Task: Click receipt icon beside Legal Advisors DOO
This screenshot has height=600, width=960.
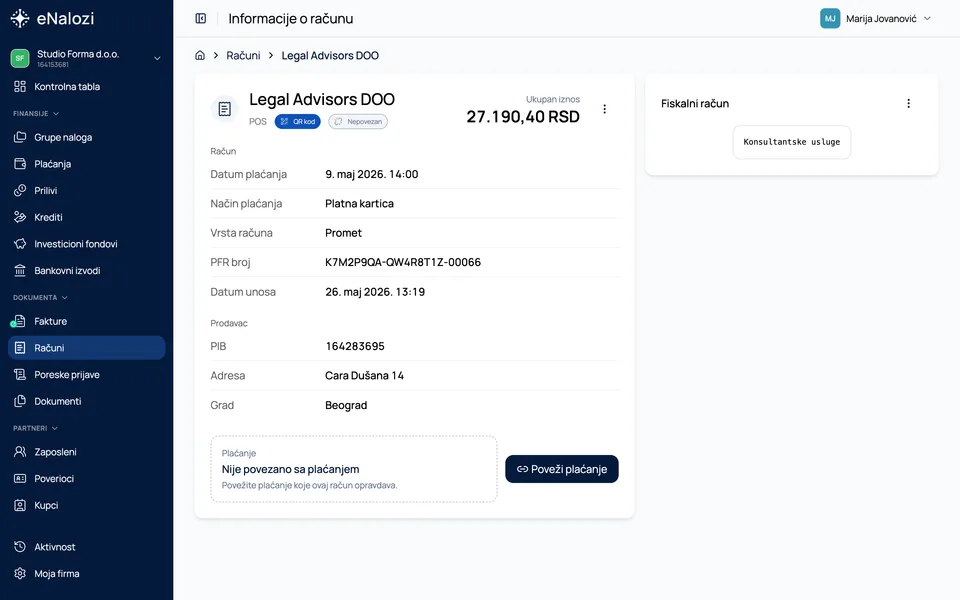Action: click(x=225, y=109)
